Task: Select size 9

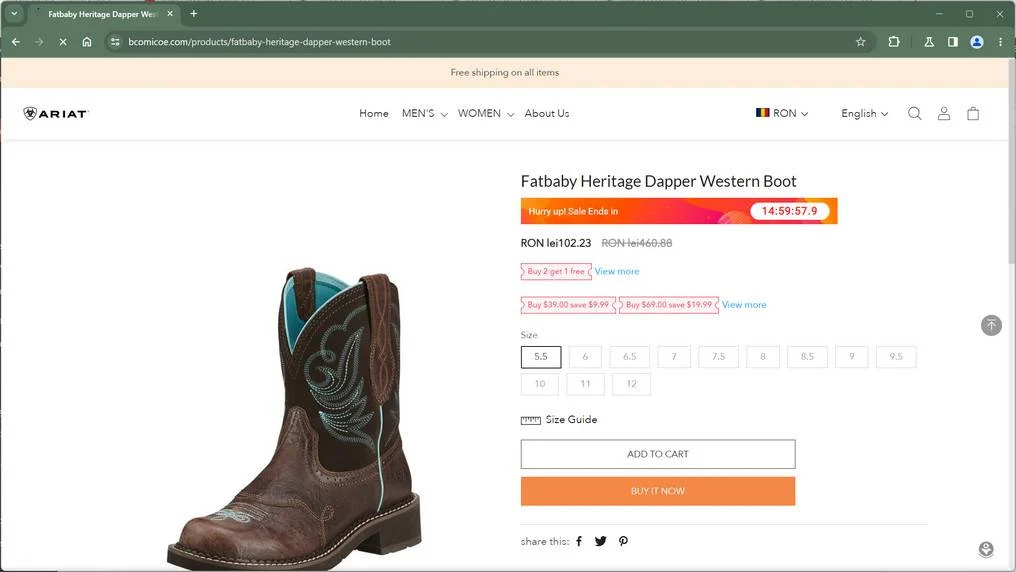Action: click(x=851, y=357)
